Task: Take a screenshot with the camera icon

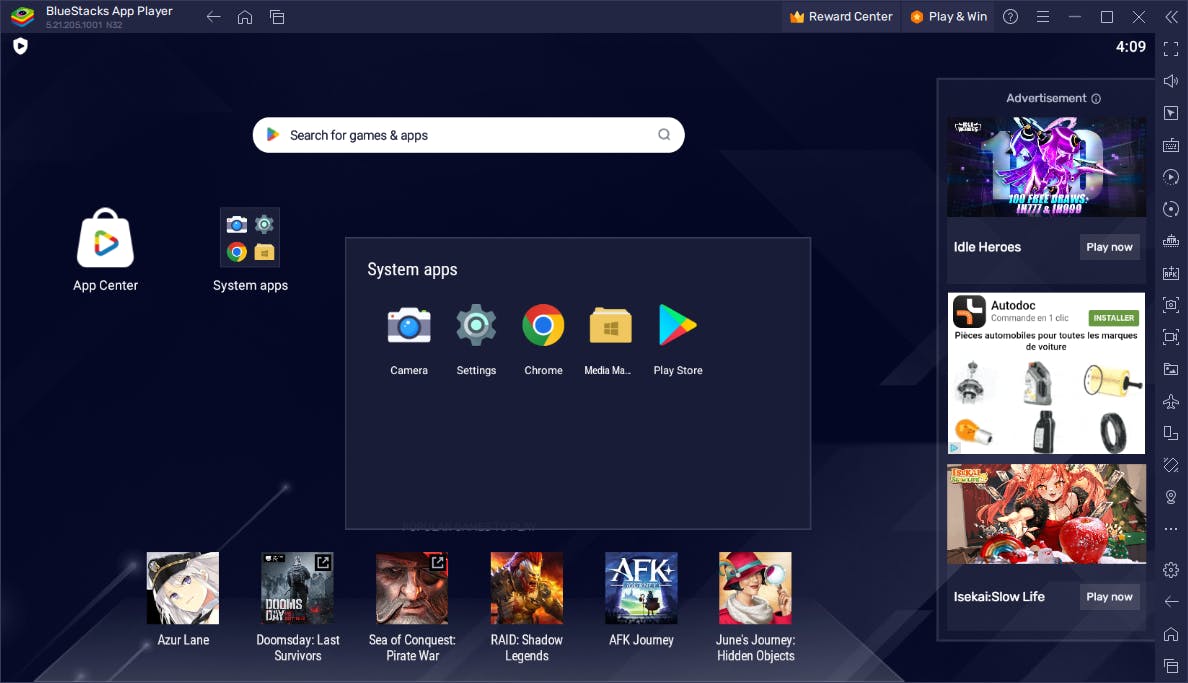Action: tap(1171, 305)
